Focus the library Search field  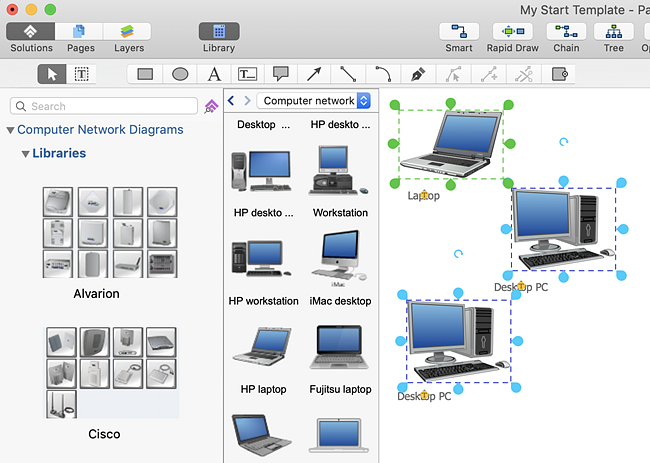[x=104, y=106]
